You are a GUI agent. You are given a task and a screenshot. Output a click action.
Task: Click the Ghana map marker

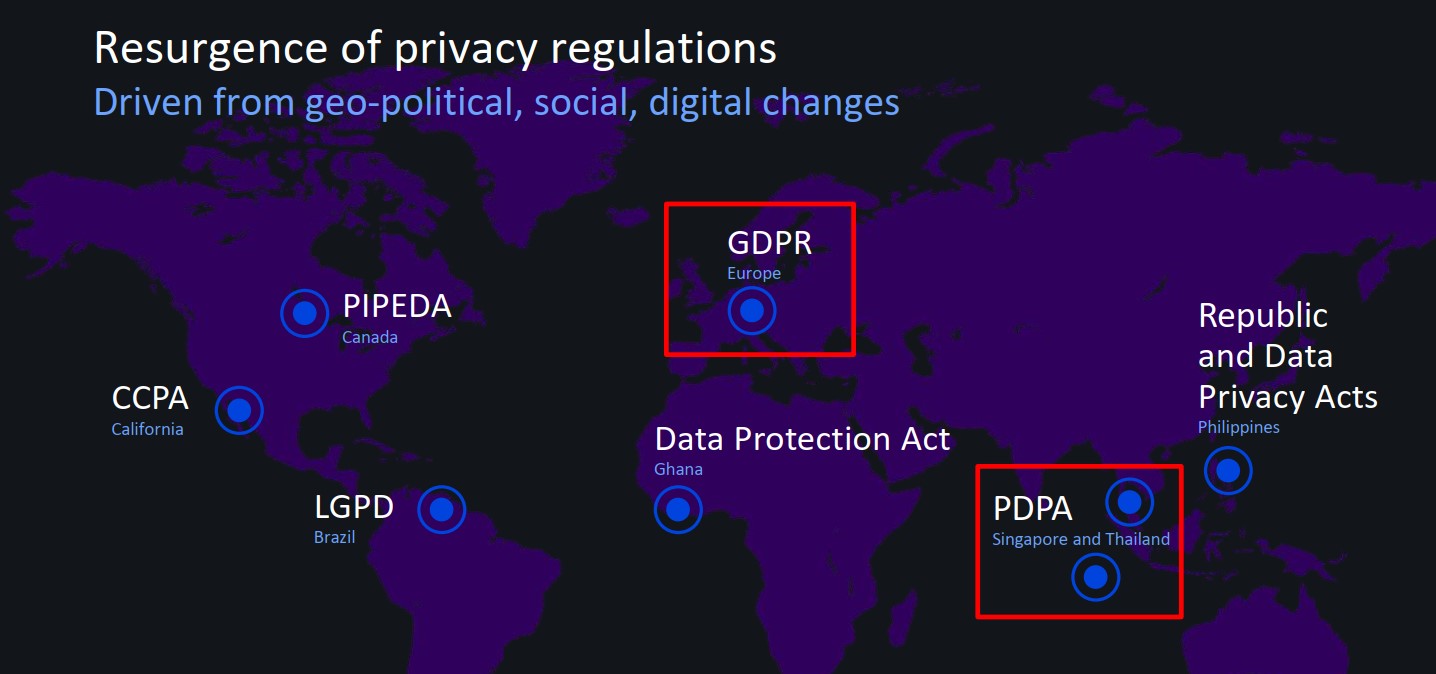[678, 510]
